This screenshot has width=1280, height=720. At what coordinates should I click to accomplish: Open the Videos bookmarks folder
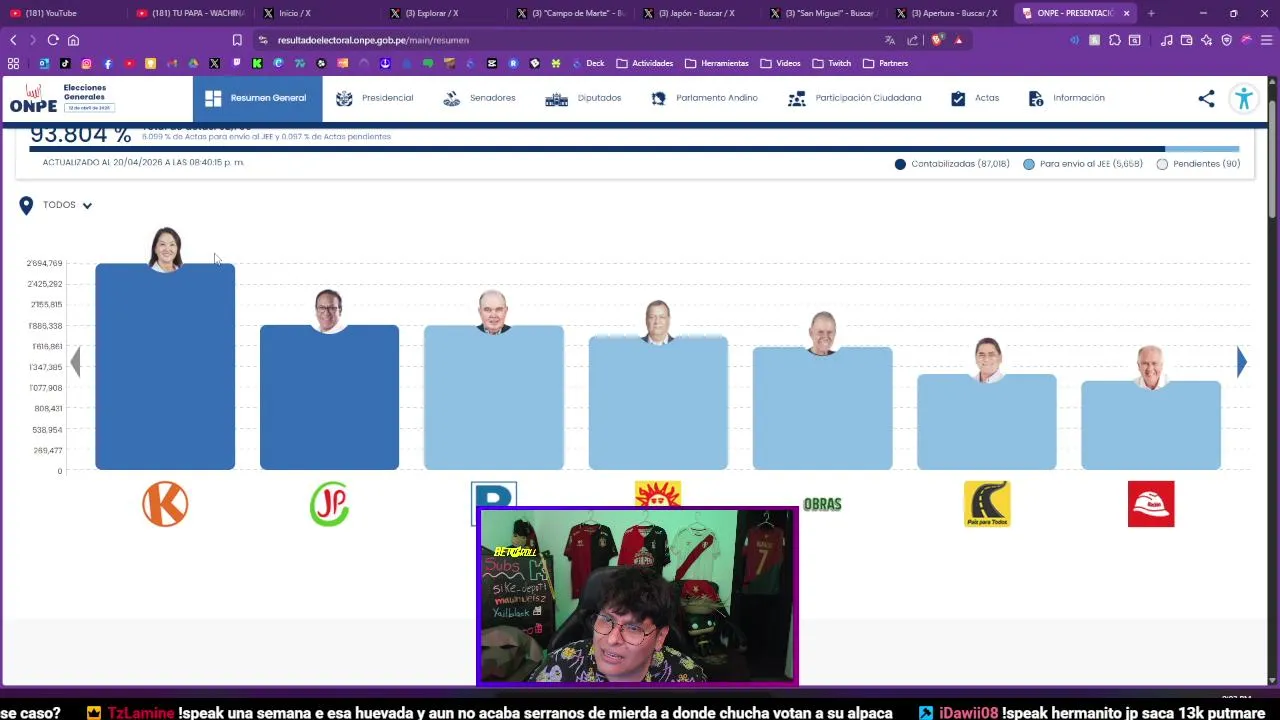point(780,63)
